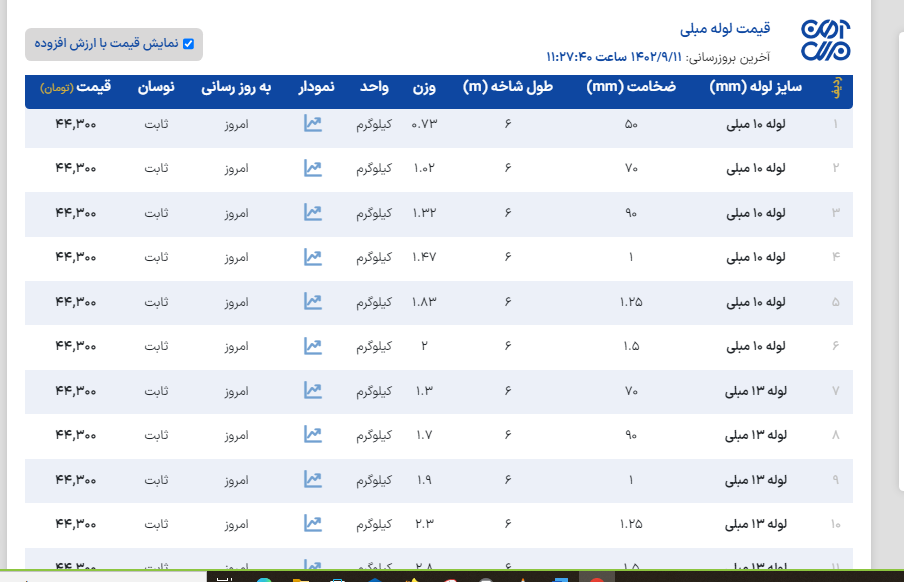
Task: View the chart icon in row 10 (weight 2.3)
Action: pyautogui.click(x=313, y=524)
